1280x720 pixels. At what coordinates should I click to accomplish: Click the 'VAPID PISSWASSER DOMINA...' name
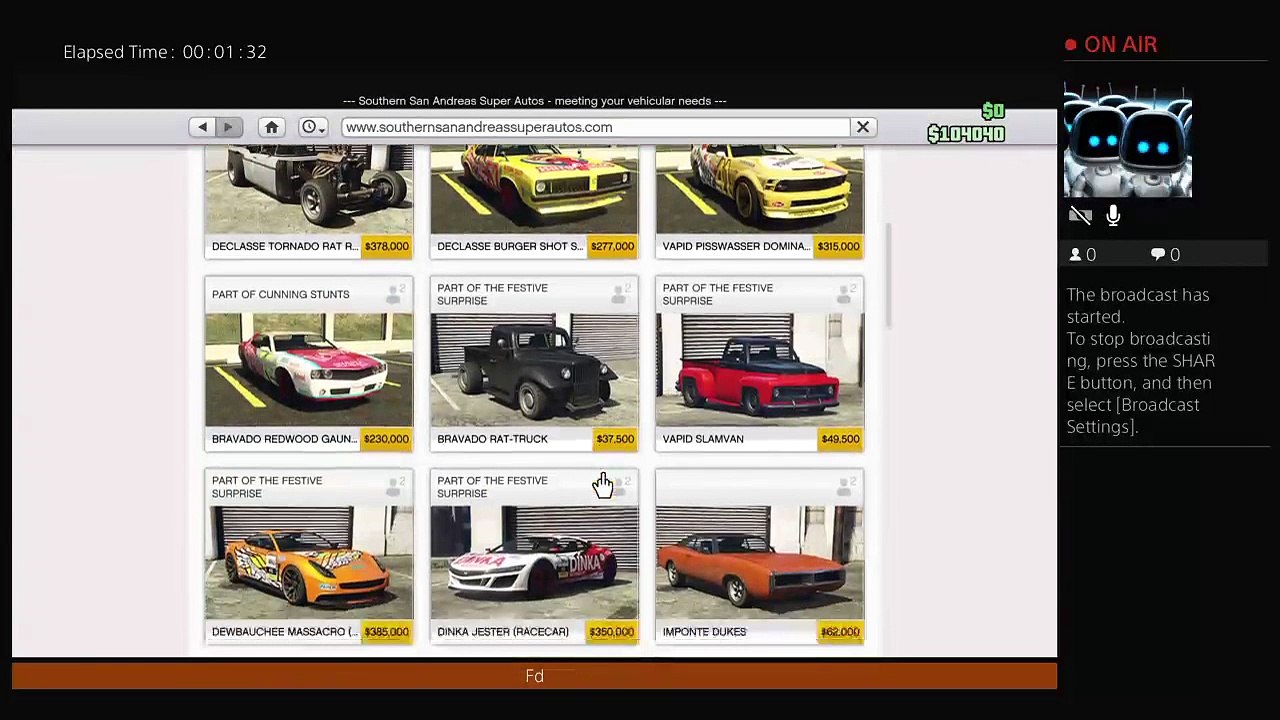tap(735, 246)
